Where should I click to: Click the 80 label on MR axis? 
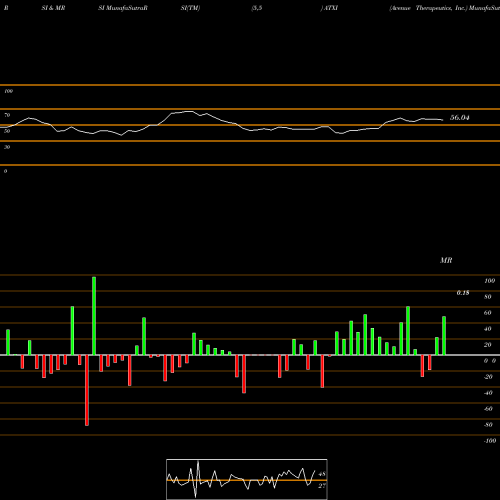(488, 297)
